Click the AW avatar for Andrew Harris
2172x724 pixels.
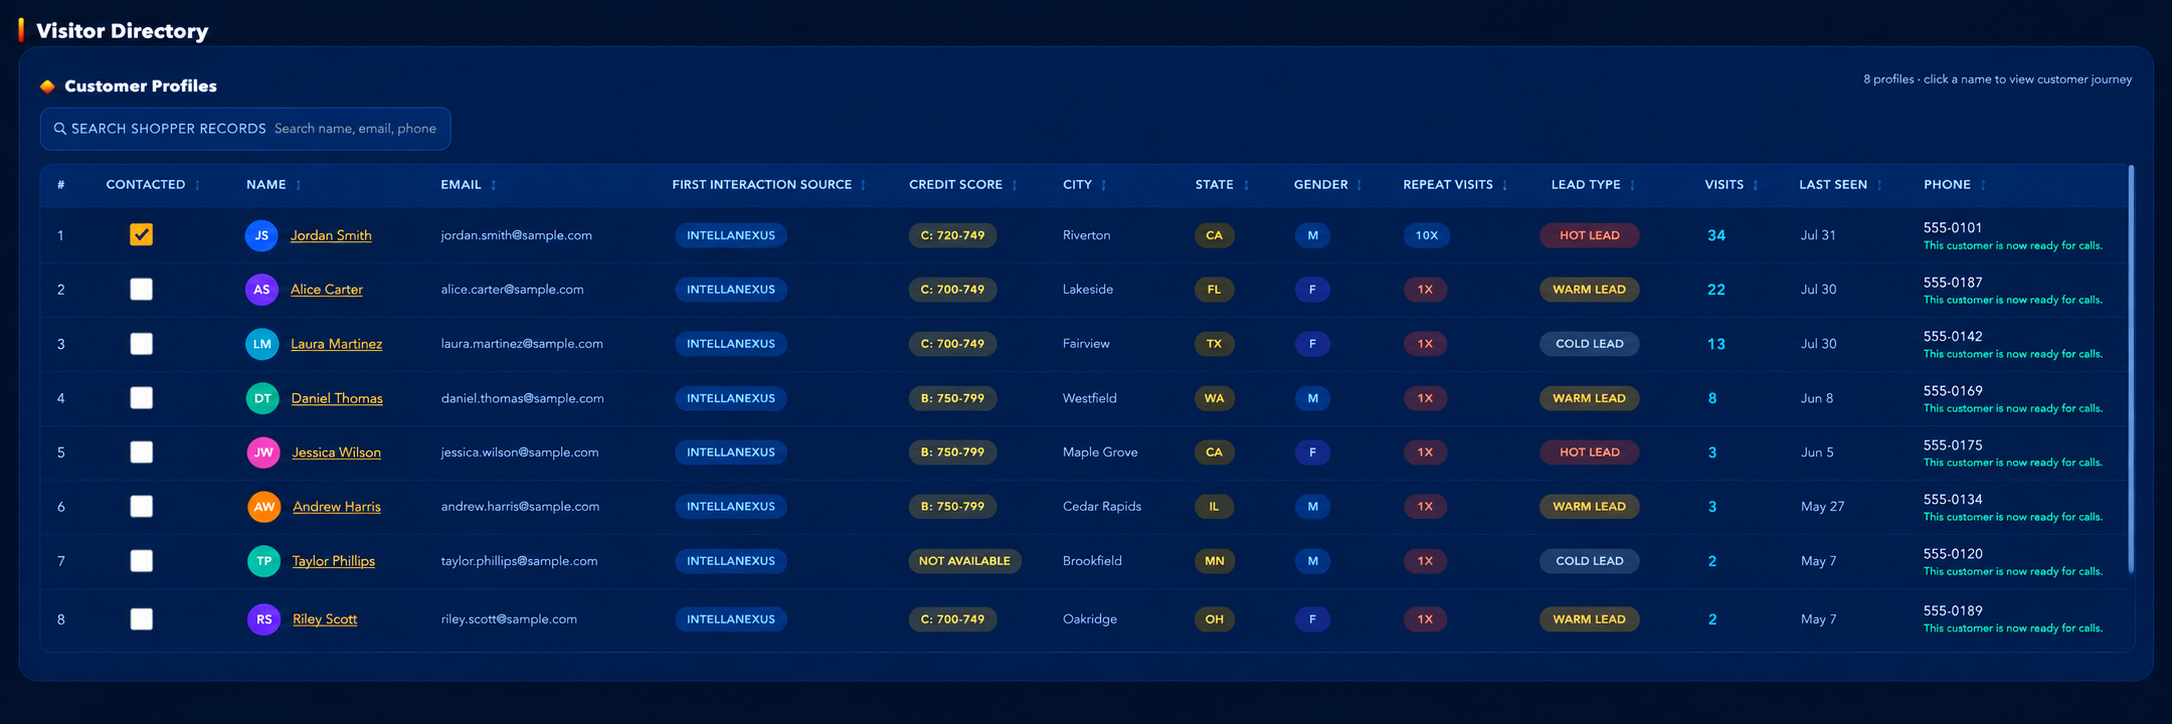coord(264,507)
